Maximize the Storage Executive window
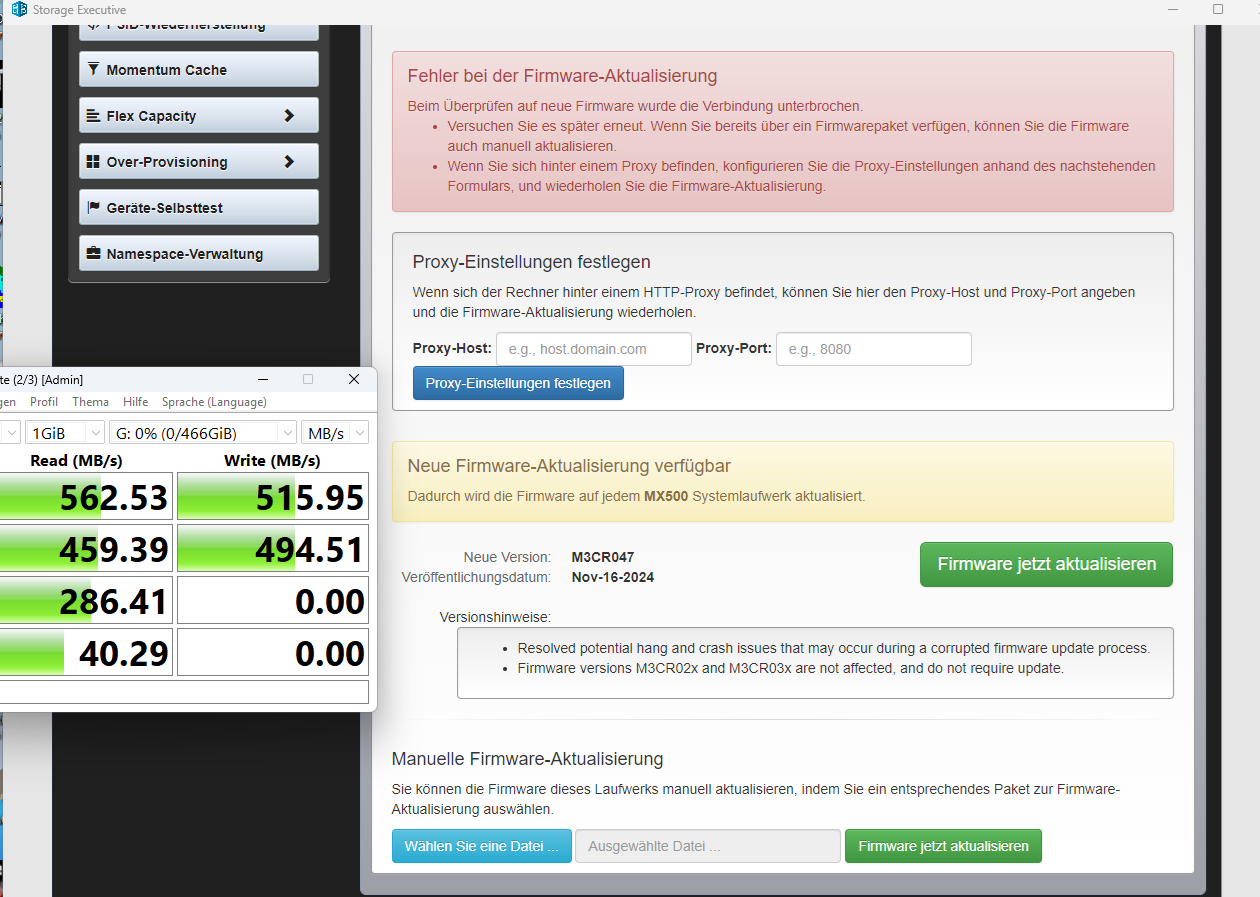The width and height of the screenshot is (1260, 897). point(1218,9)
